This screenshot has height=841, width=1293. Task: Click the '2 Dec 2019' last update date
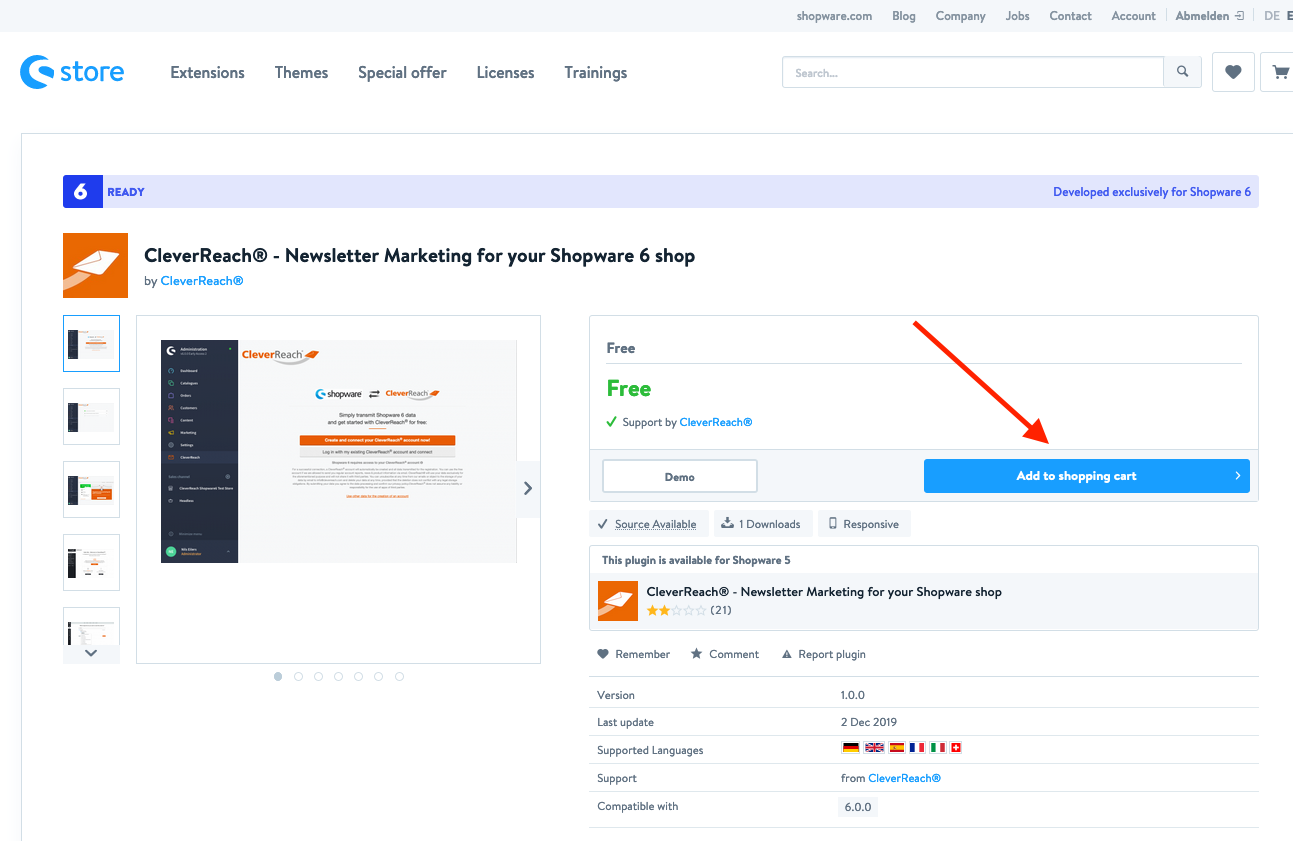pos(869,722)
